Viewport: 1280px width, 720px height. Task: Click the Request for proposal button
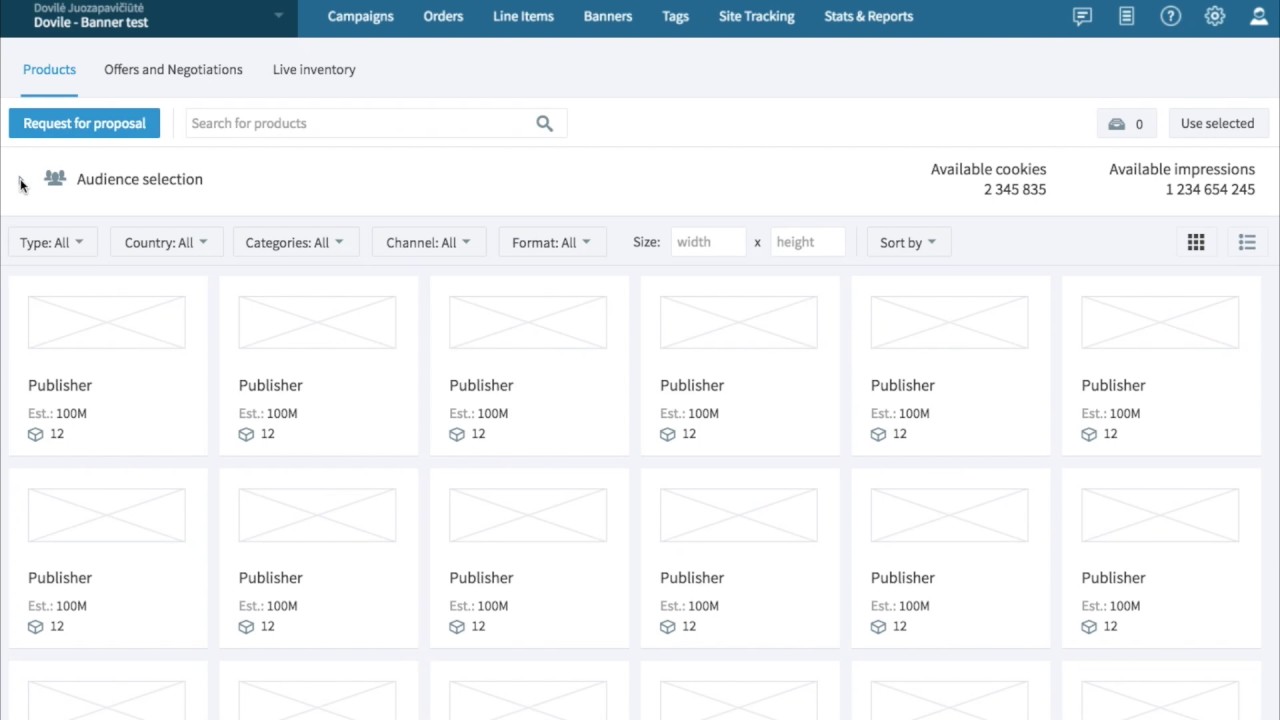(84, 123)
